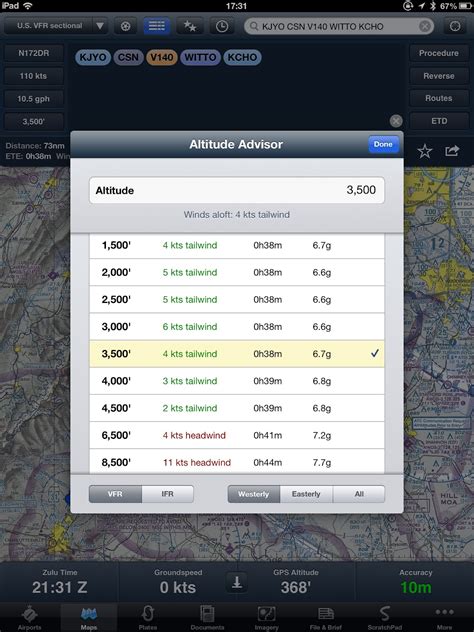Image resolution: width=474 pixels, height=632 pixels.
Task: Open the File & Brief tab
Action: click(326, 617)
